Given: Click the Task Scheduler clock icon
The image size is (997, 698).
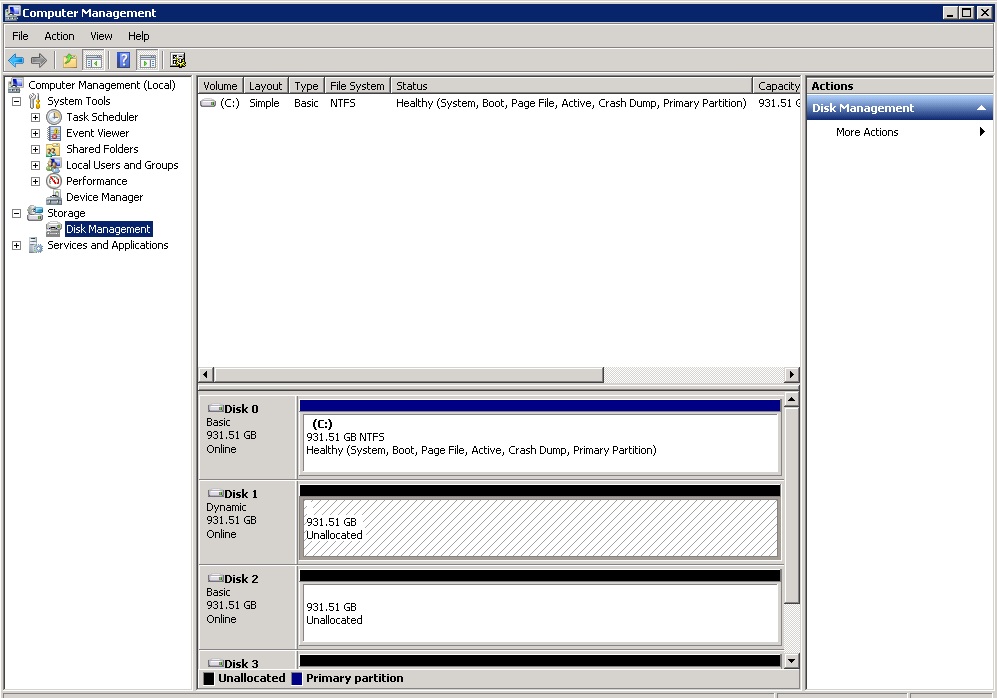Looking at the screenshot, I should 54,117.
